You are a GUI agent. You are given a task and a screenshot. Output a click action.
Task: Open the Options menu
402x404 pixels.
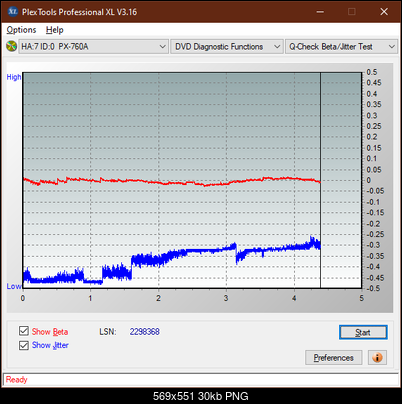pyautogui.click(x=21, y=30)
